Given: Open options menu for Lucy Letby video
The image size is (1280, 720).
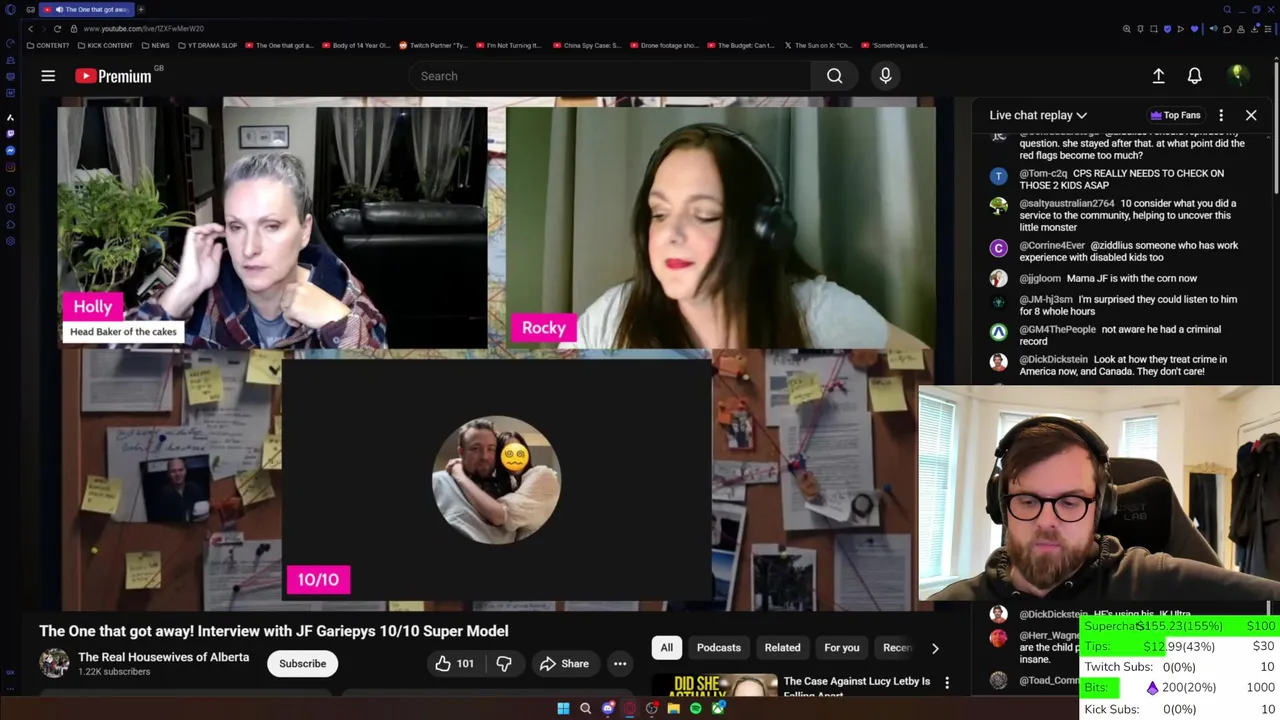Looking at the screenshot, I should point(947,684).
